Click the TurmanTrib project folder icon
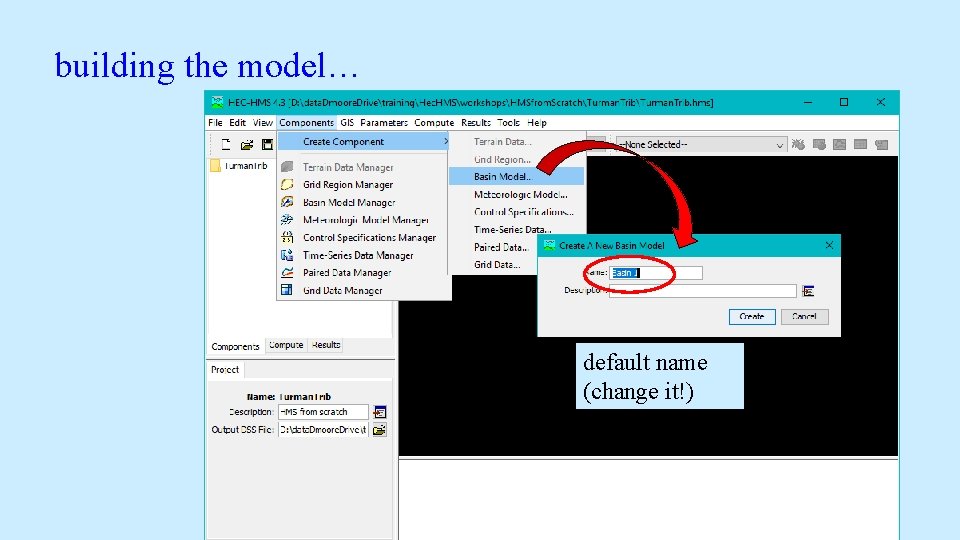Viewport: 960px width, 540px height. pos(215,165)
